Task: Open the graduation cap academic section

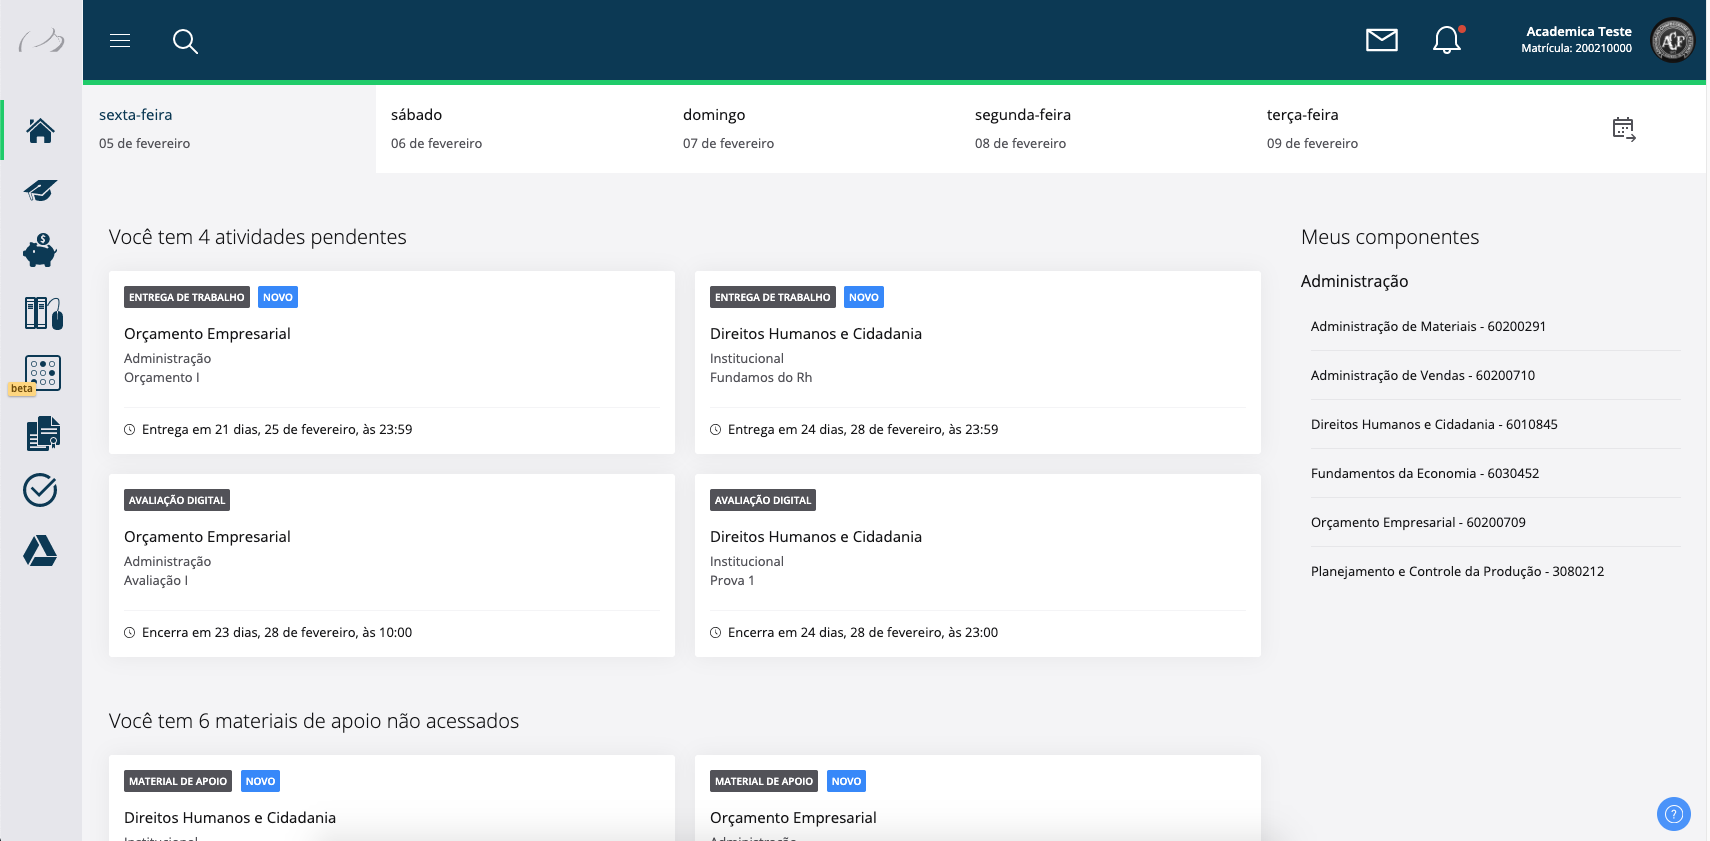Action: pyautogui.click(x=41, y=190)
